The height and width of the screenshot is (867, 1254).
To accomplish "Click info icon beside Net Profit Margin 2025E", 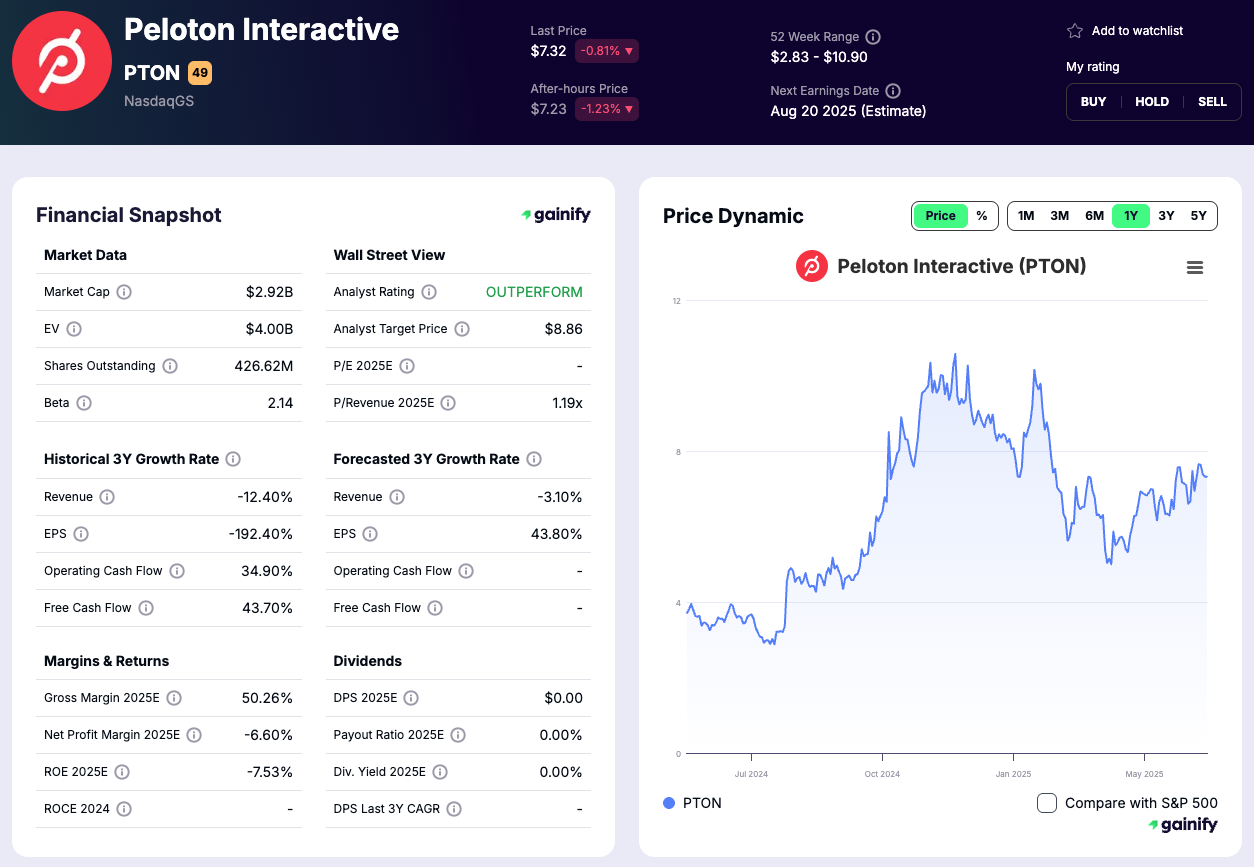I will 194,735.
